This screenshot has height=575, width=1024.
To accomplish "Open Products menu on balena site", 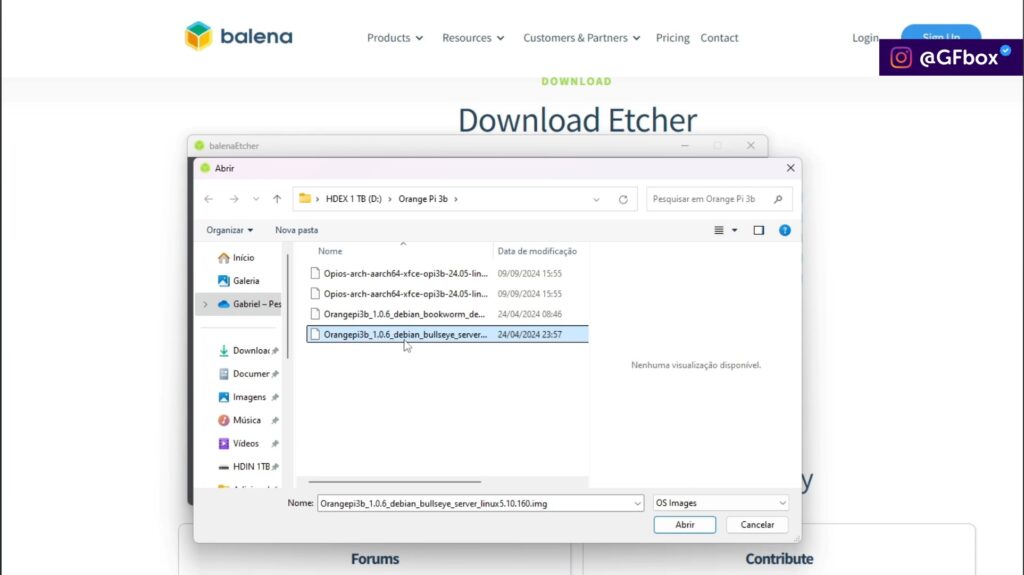I will point(394,38).
